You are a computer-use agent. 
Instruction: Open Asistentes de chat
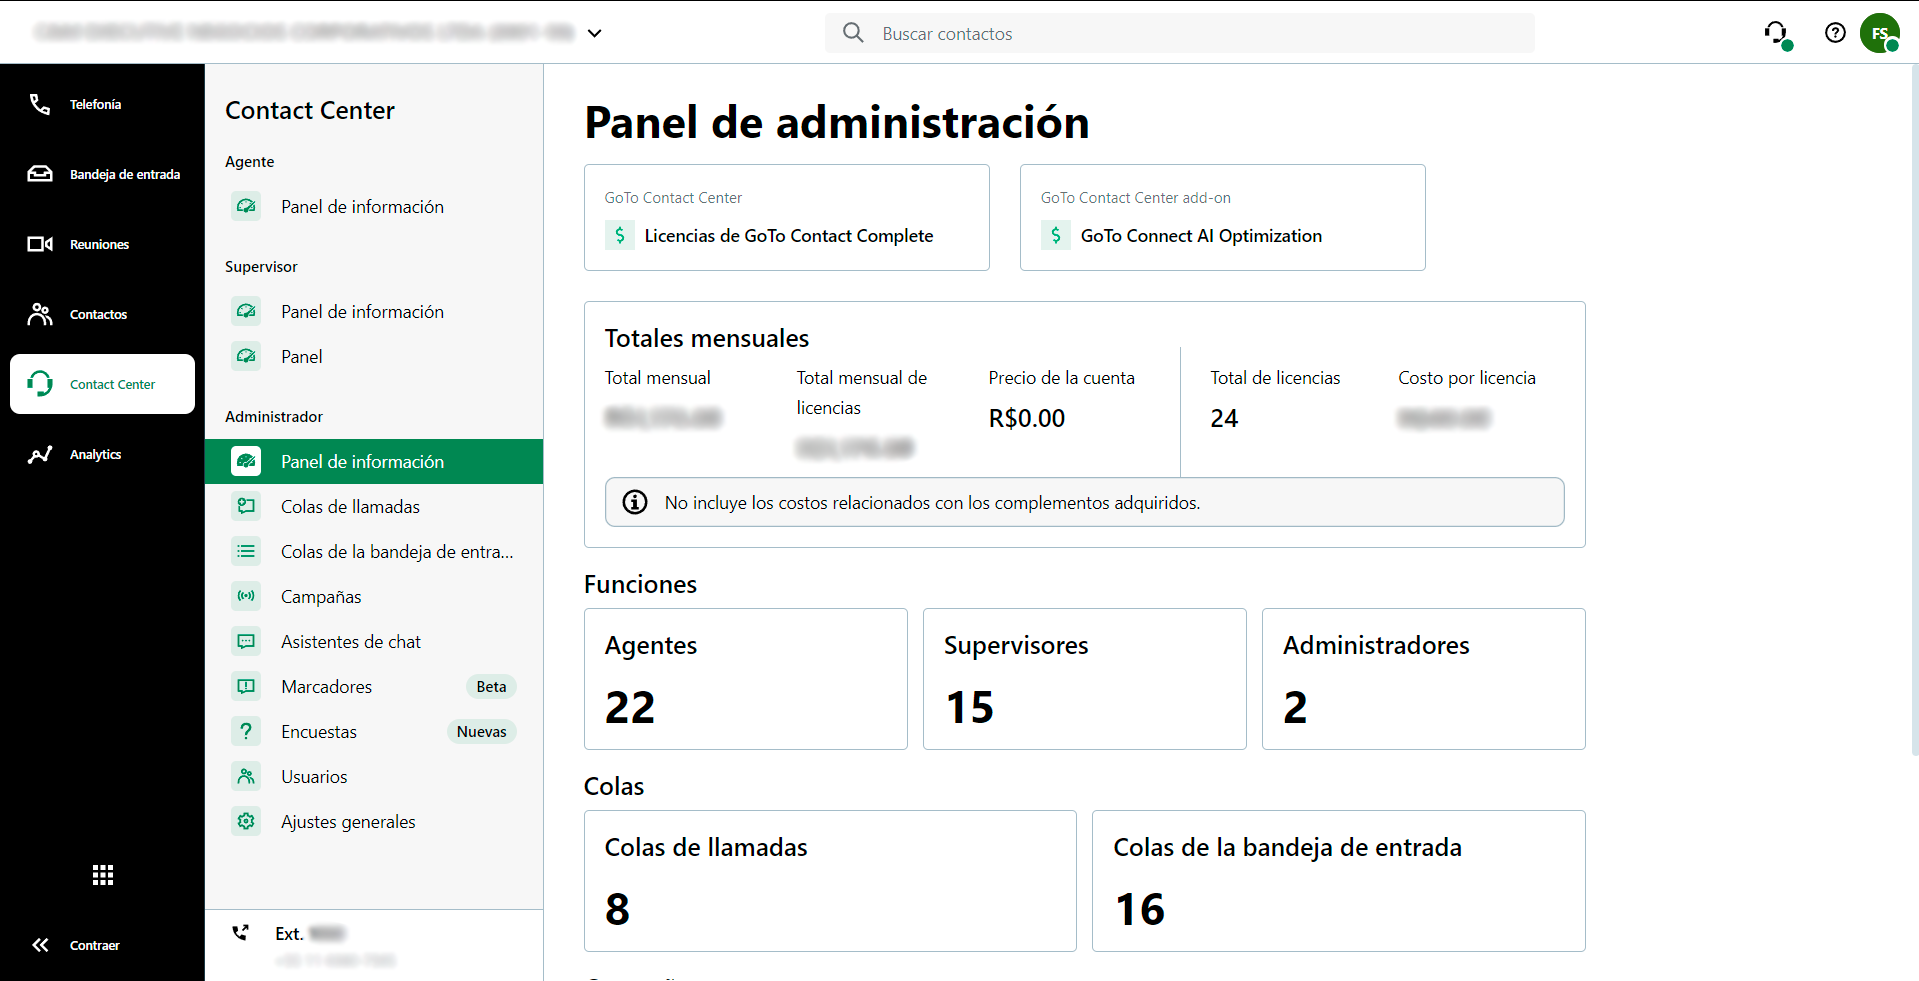pos(350,641)
